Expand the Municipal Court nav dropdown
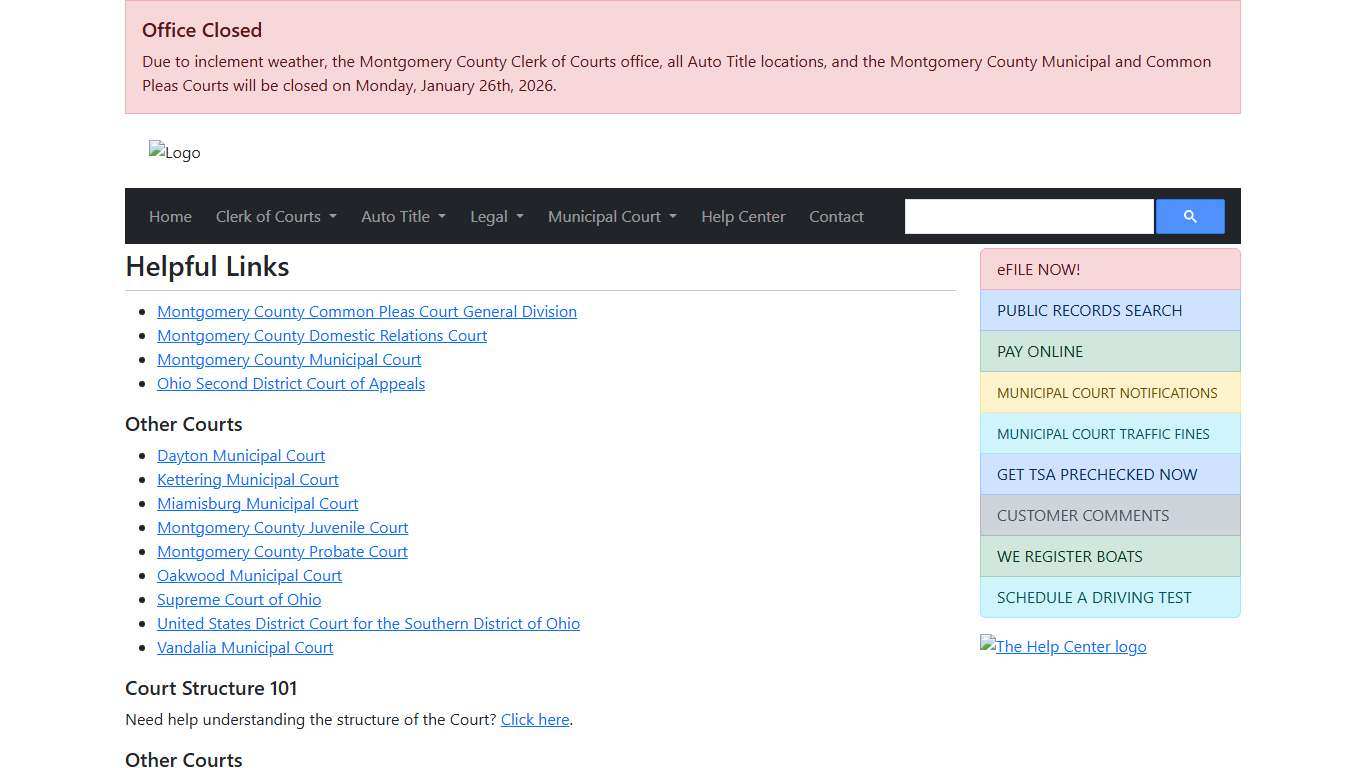Screen dimensions: 1366x768 [612, 217]
